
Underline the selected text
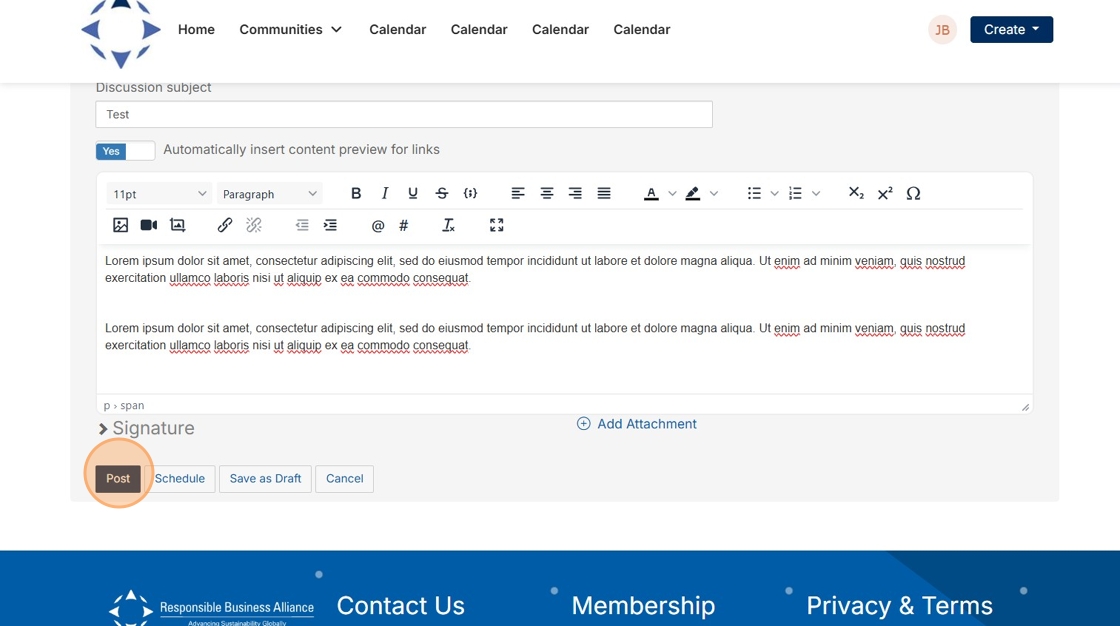click(413, 194)
